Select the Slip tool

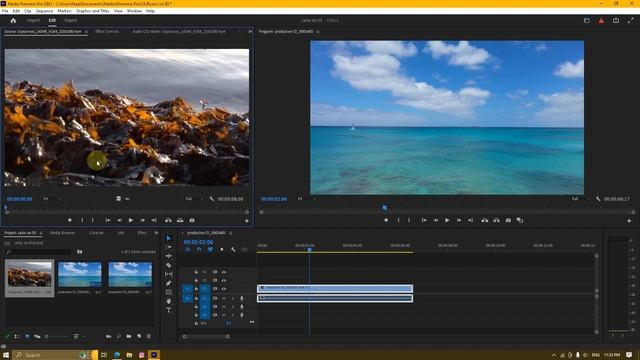[x=169, y=274]
